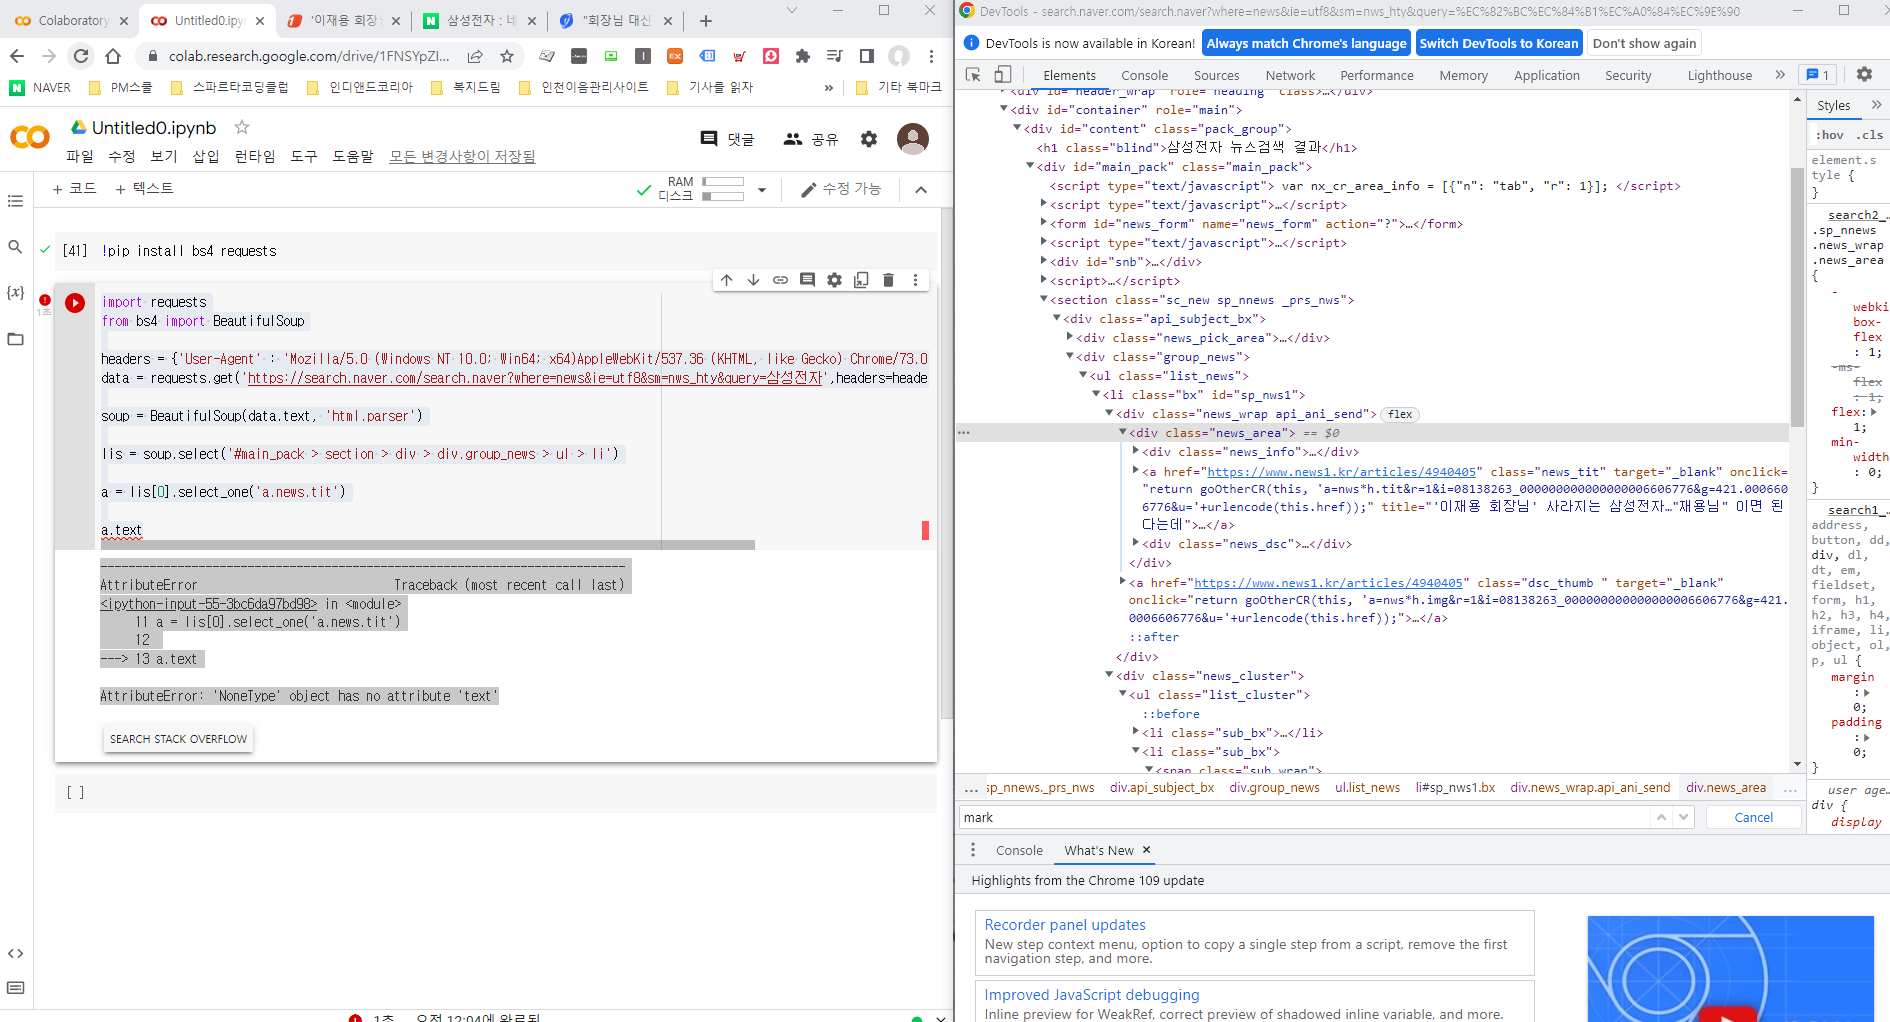Screen dimensions: 1890x1022
Task: Add comment icon in cell toolbar
Action: [808, 280]
